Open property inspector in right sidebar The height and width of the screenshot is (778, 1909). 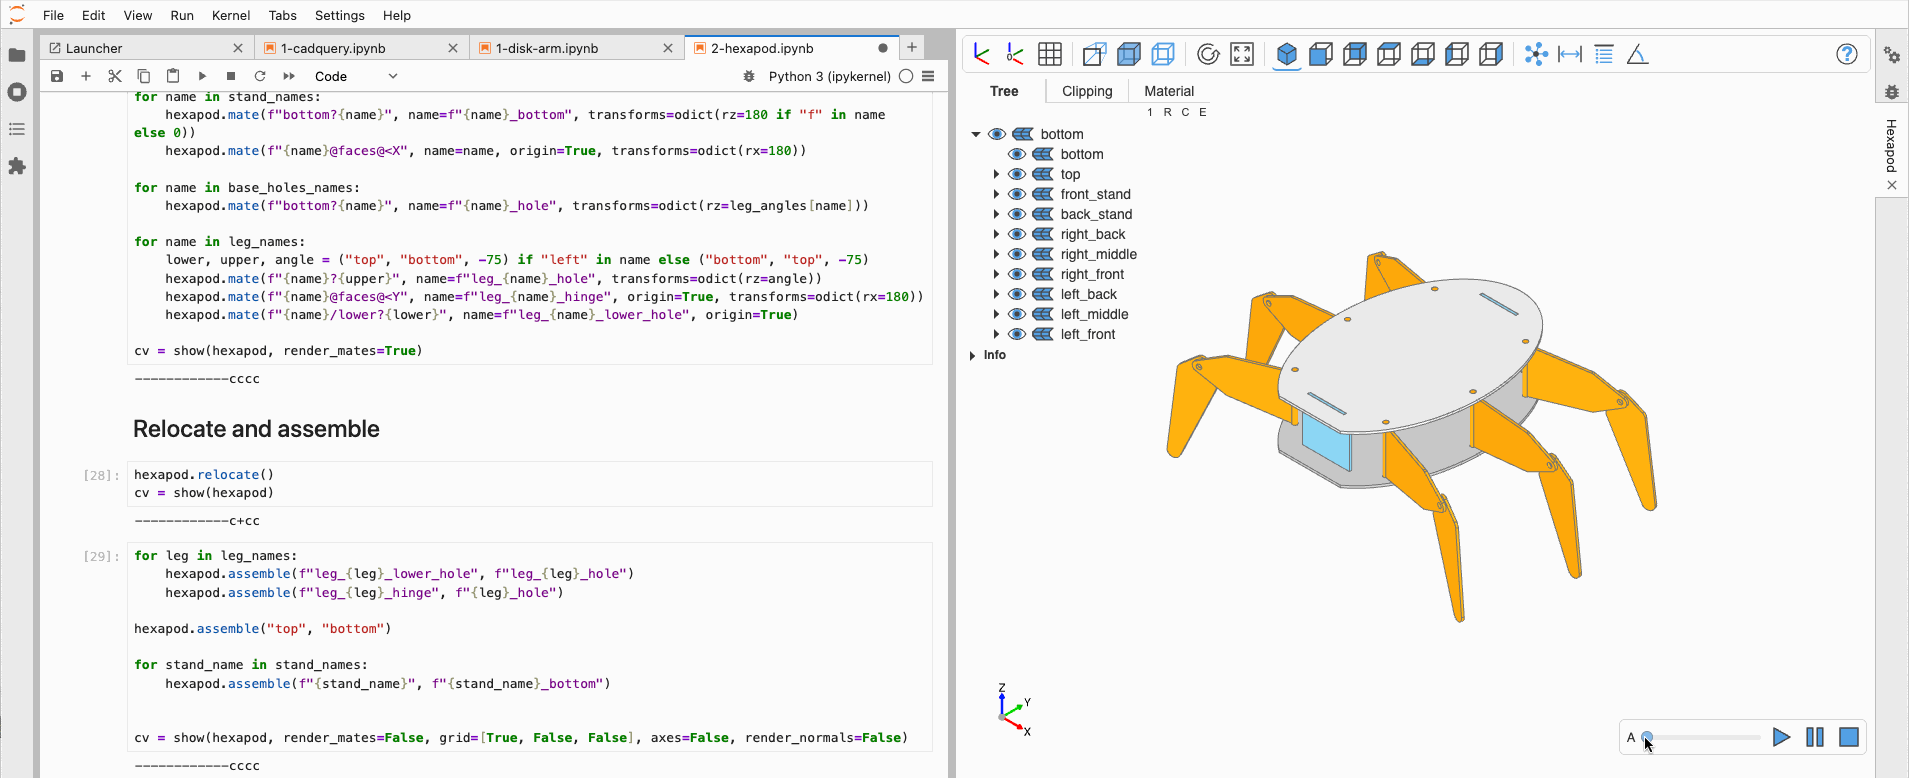point(1892,55)
